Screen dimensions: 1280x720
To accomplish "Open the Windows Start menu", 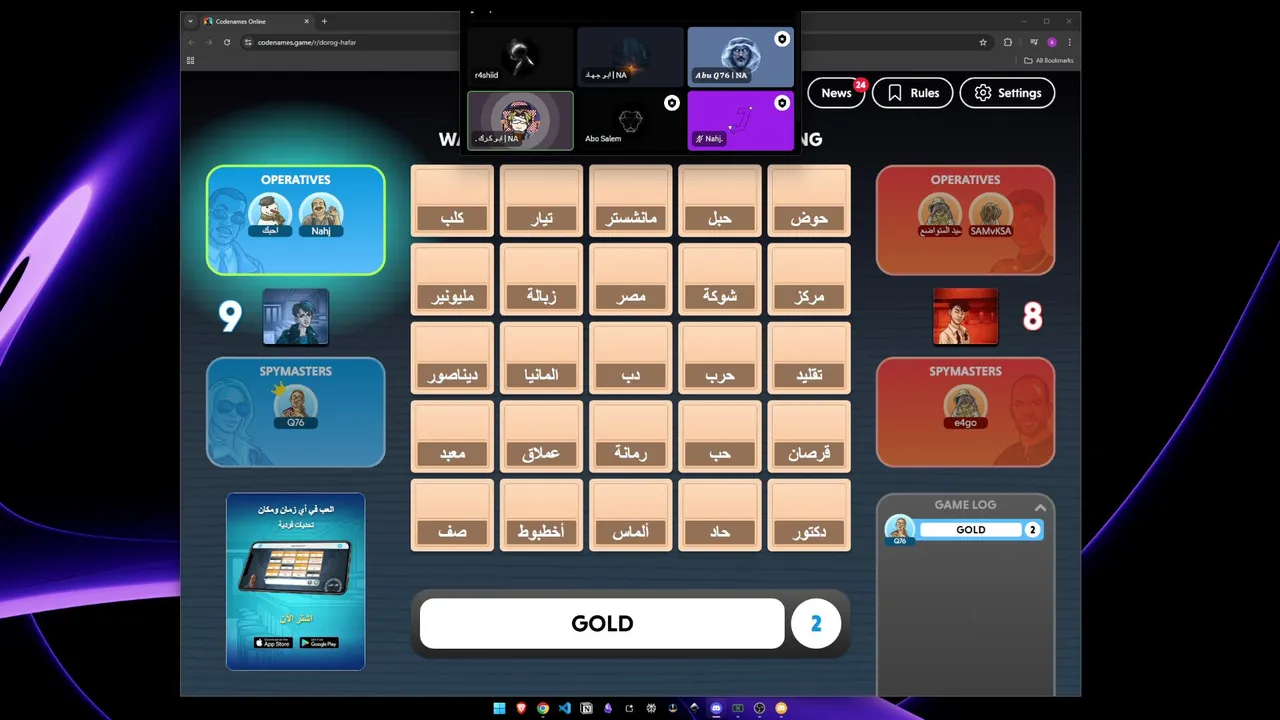I will [499, 708].
